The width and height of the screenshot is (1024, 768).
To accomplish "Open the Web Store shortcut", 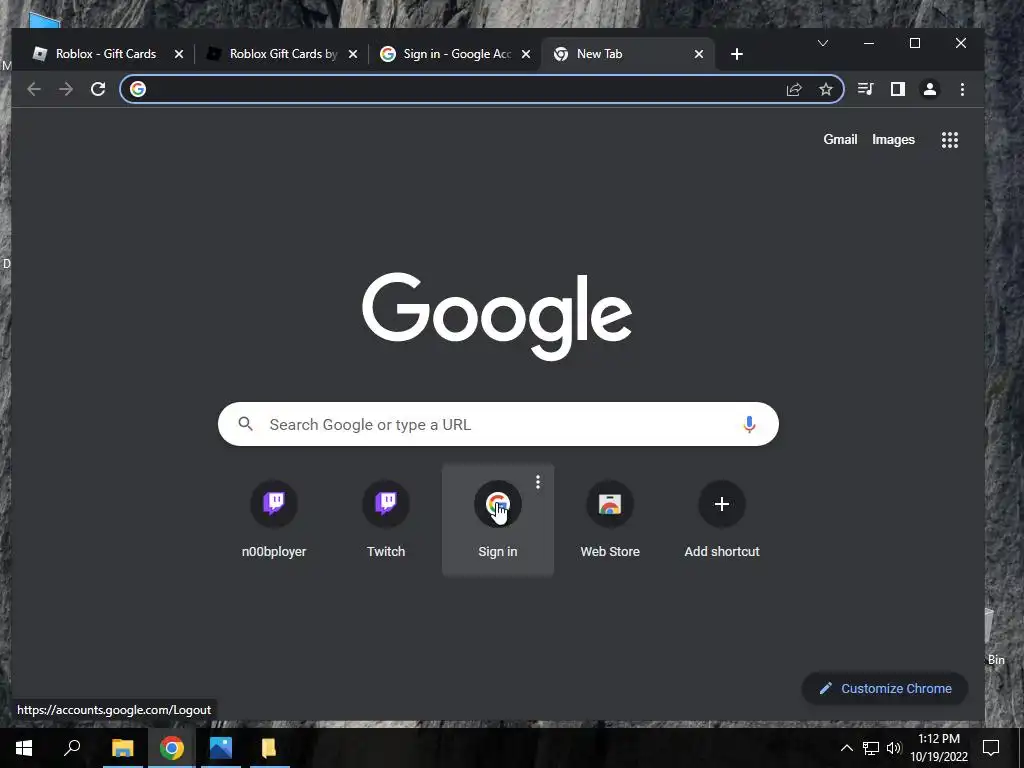I will 610,520.
